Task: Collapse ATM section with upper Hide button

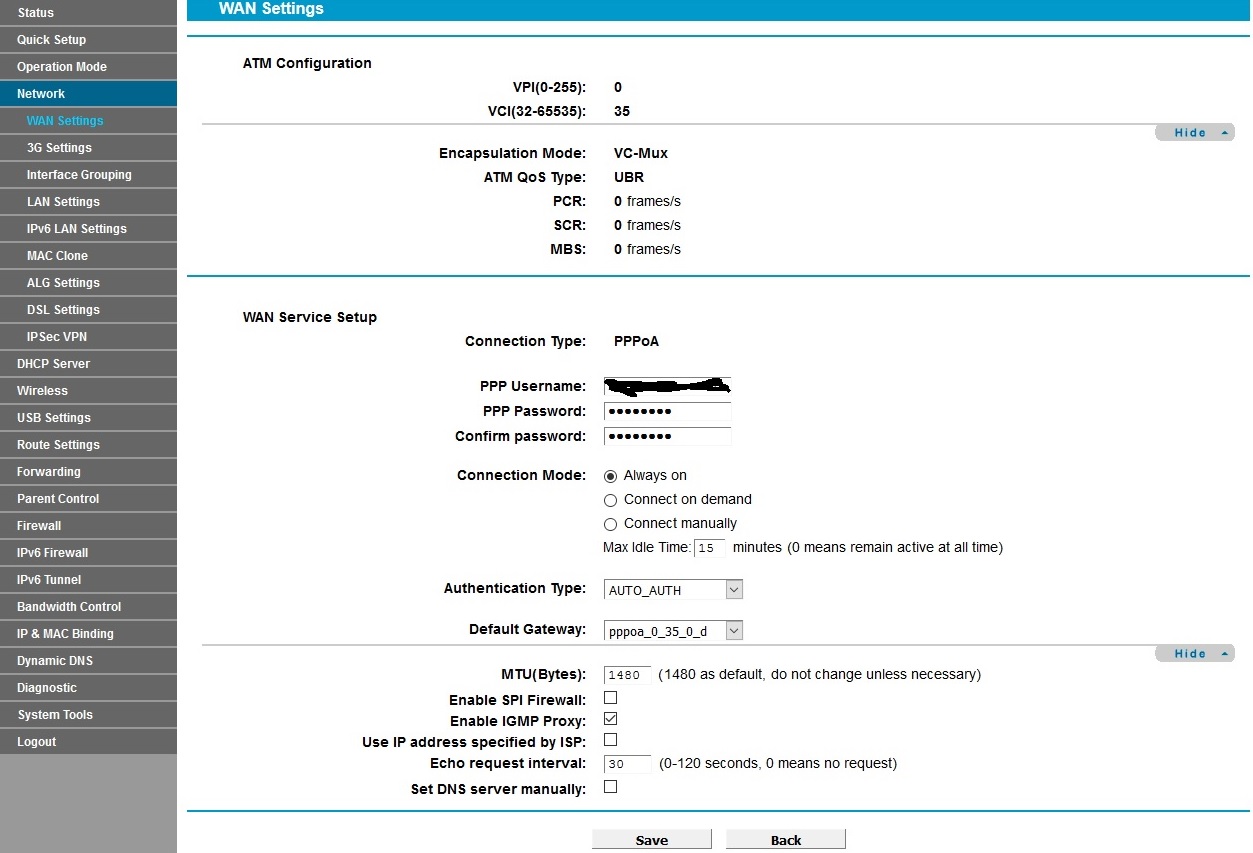Action: 1194,133
